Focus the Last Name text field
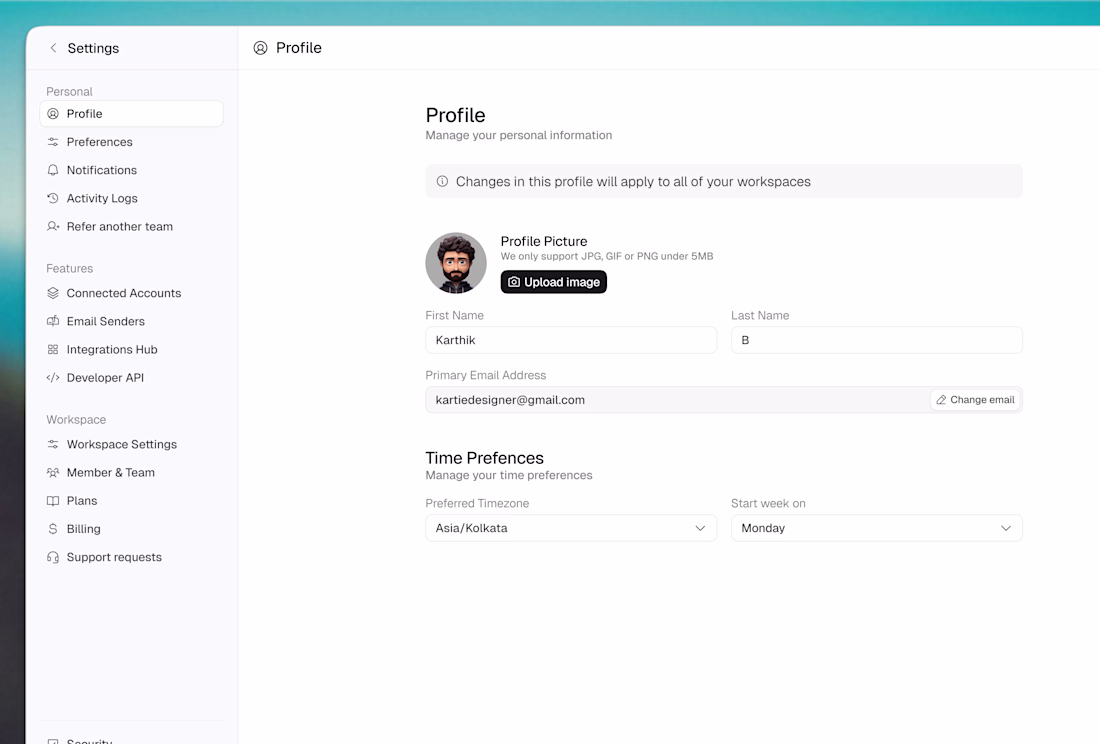1100x744 pixels. [x=876, y=340]
